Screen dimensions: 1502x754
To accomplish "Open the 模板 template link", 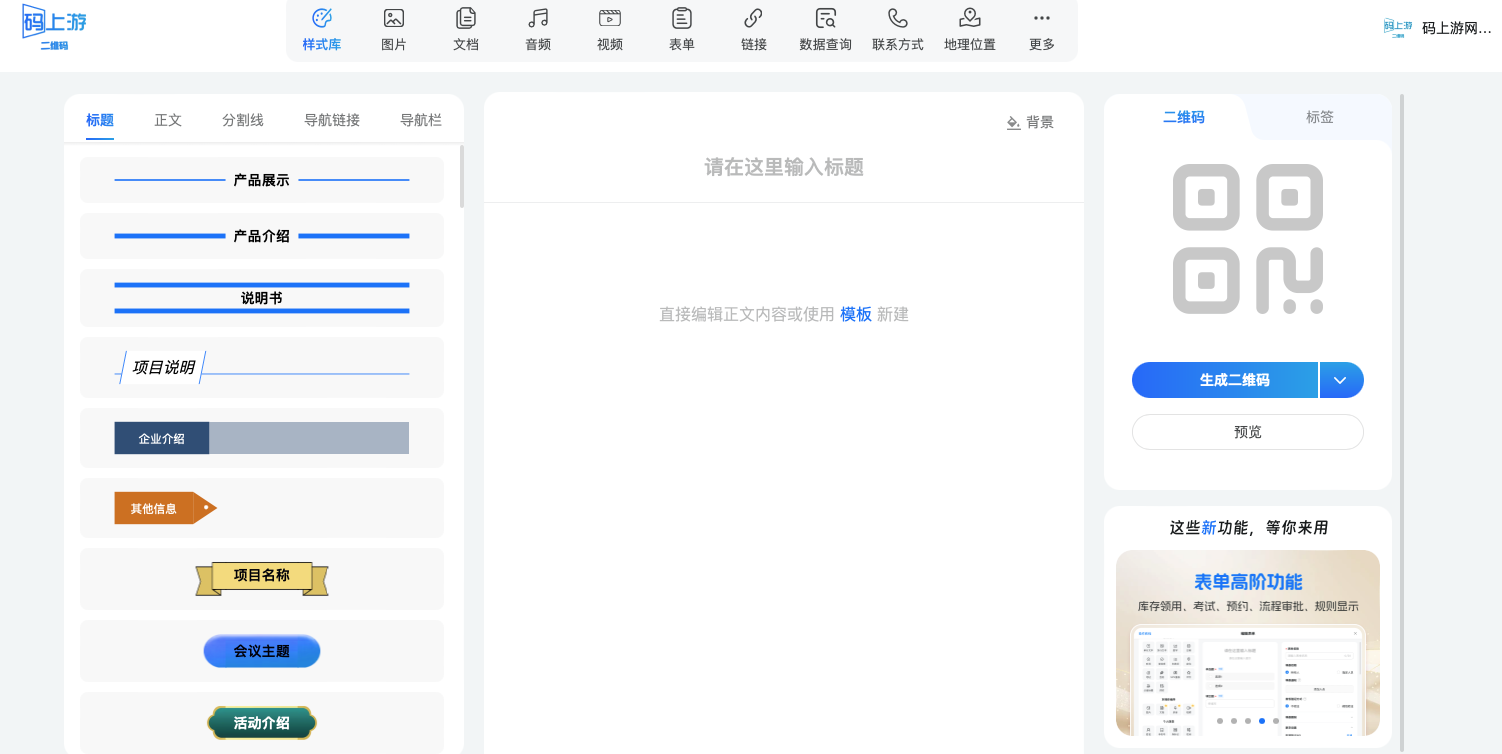I will point(856,314).
